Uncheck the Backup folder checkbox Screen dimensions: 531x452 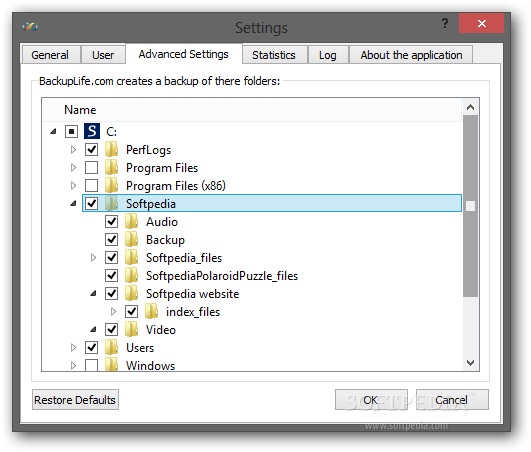[111, 239]
